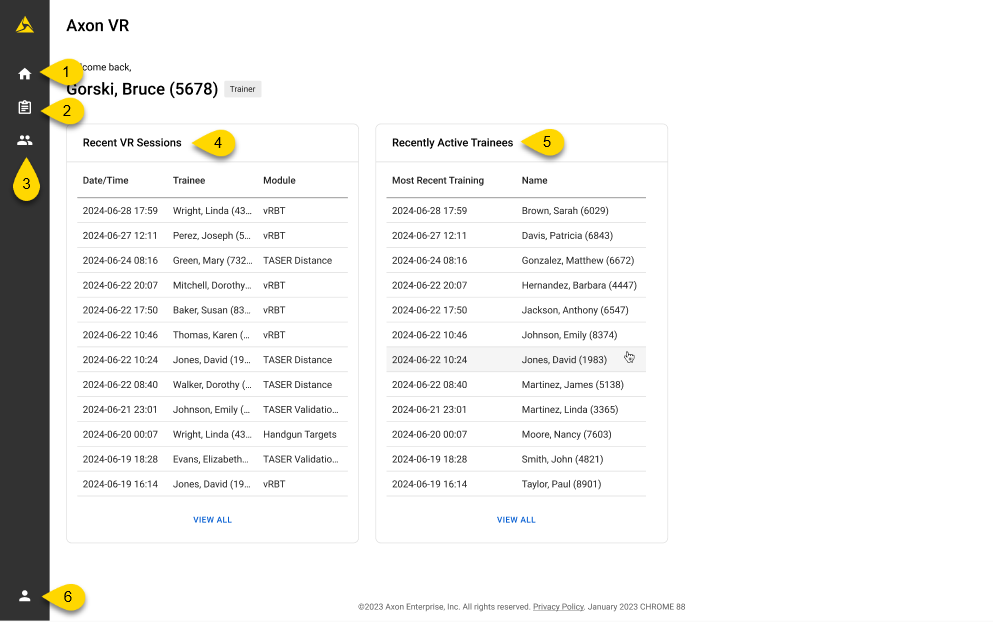Open the user profile icon at bottom
The image size is (993, 622).
point(25,596)
